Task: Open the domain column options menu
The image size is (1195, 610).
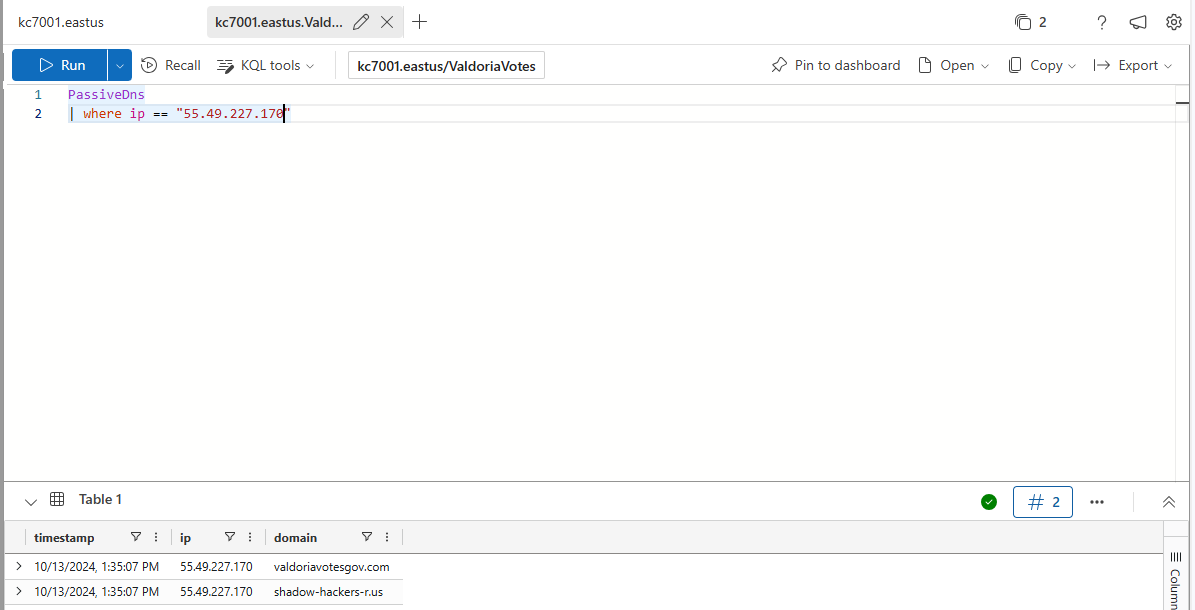Action: pos(387,537)
